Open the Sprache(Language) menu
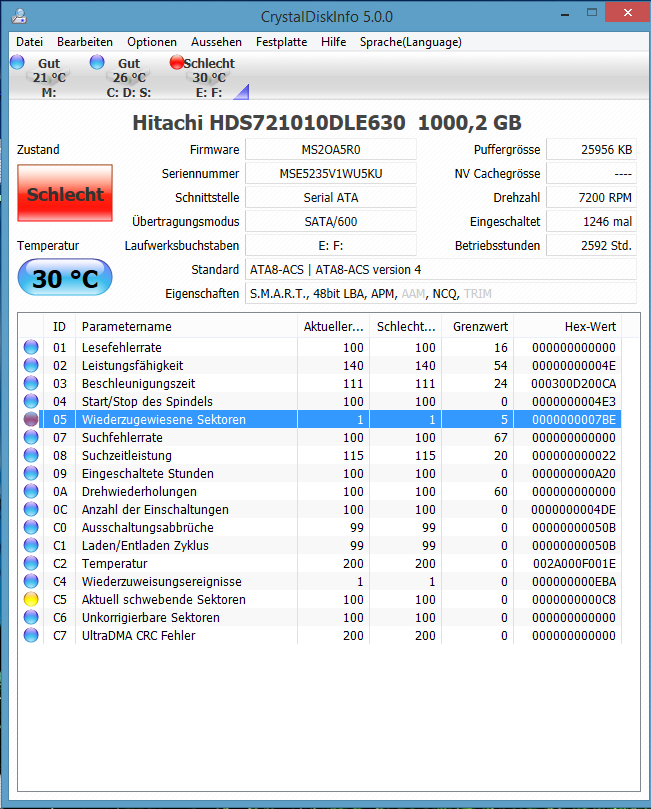 (x=411, y=42)
